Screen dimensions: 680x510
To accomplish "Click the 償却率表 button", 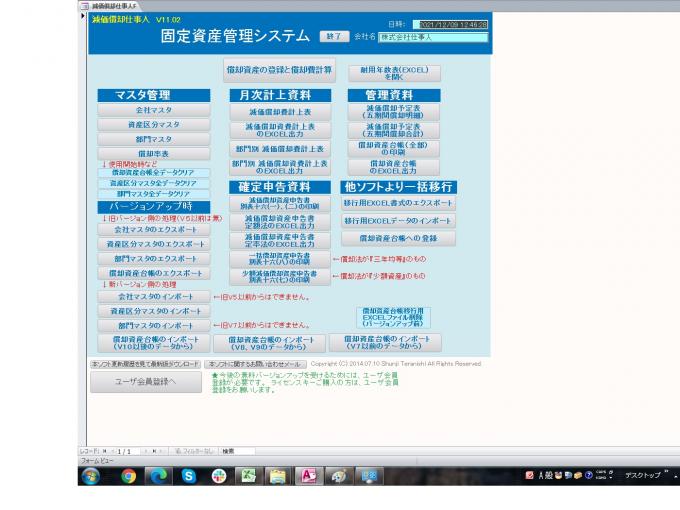I will (153, 154).
